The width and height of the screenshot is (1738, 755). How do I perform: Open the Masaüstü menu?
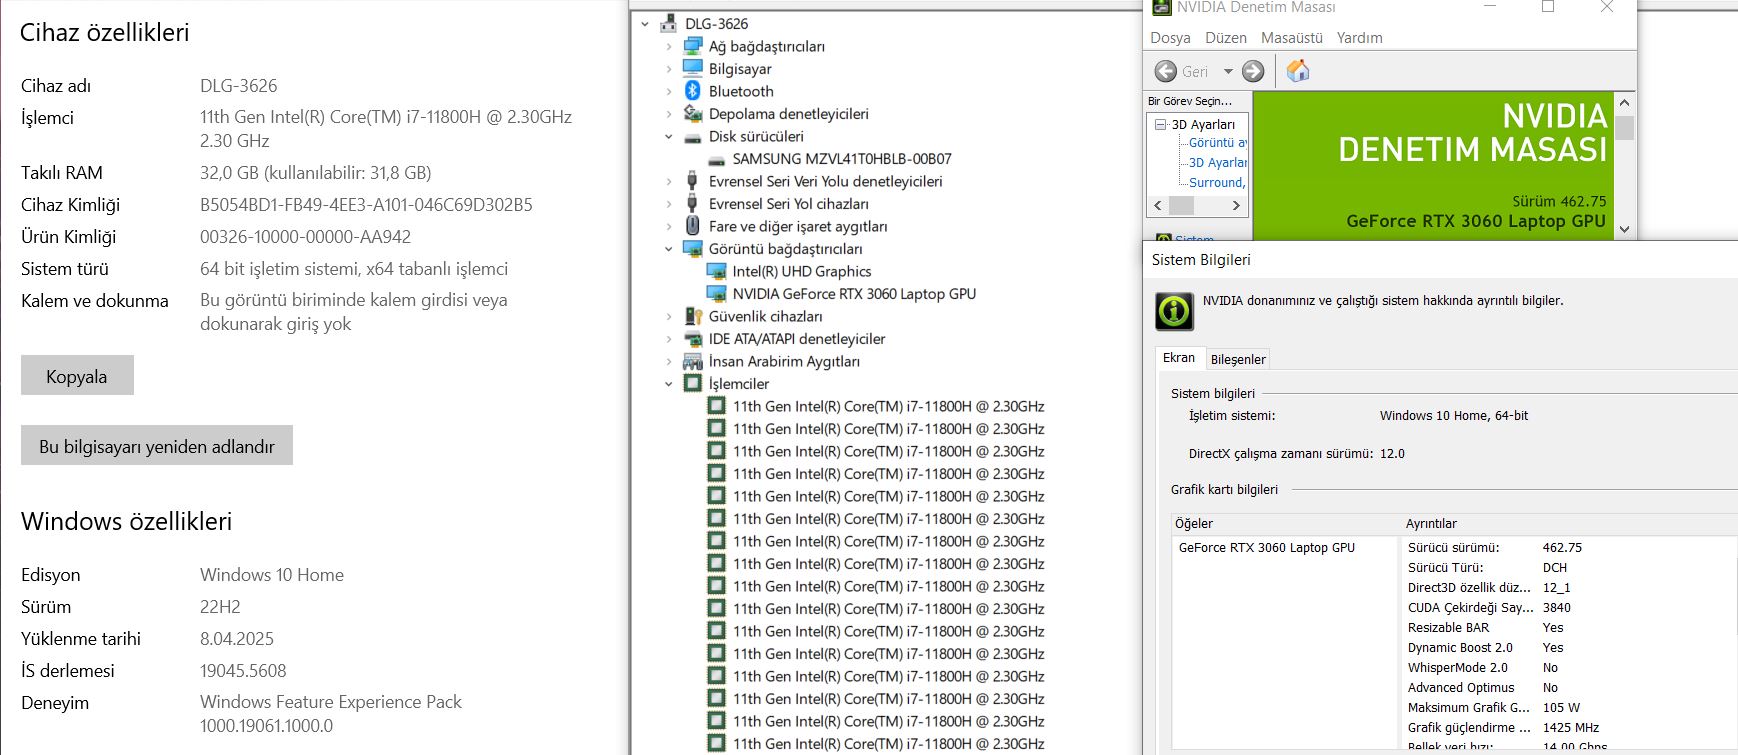[x=1292, y=38]
